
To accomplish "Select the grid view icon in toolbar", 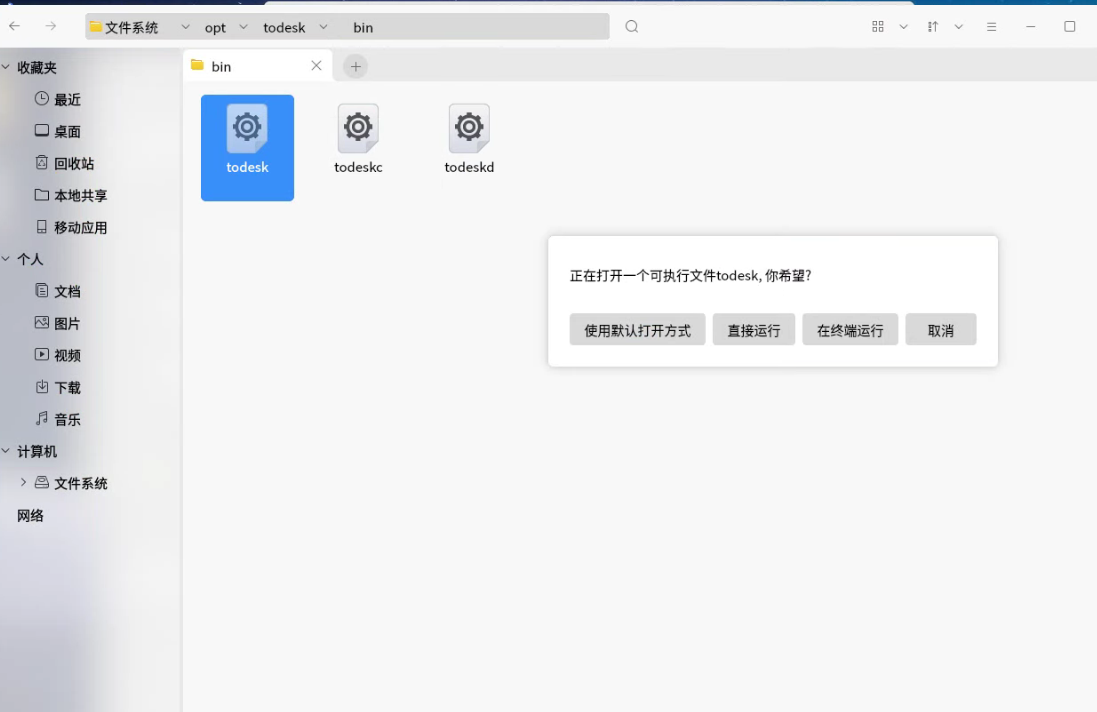I will 879,26.
